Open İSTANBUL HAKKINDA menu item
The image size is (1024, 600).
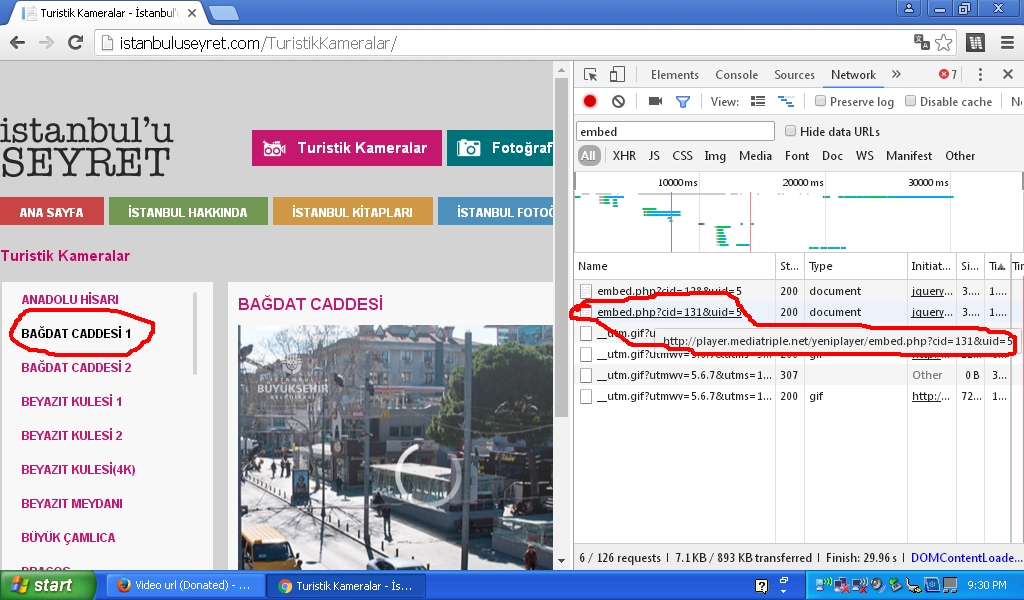(x=188, y=212)
